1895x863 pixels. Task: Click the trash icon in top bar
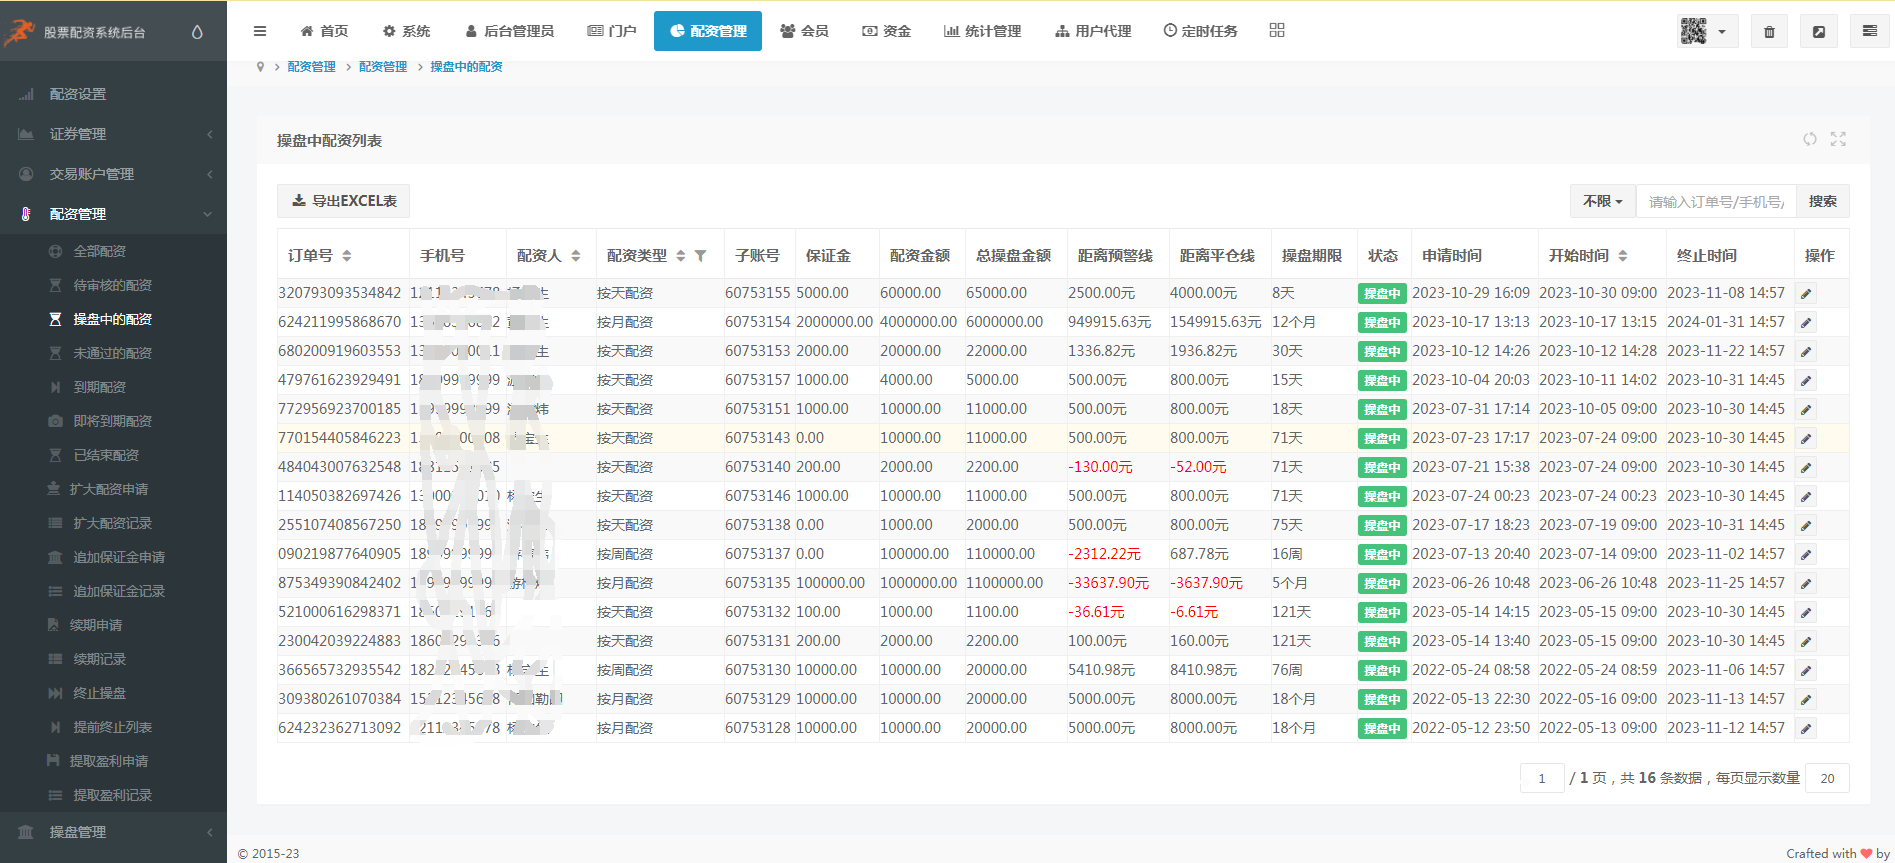pos(1769,32)
